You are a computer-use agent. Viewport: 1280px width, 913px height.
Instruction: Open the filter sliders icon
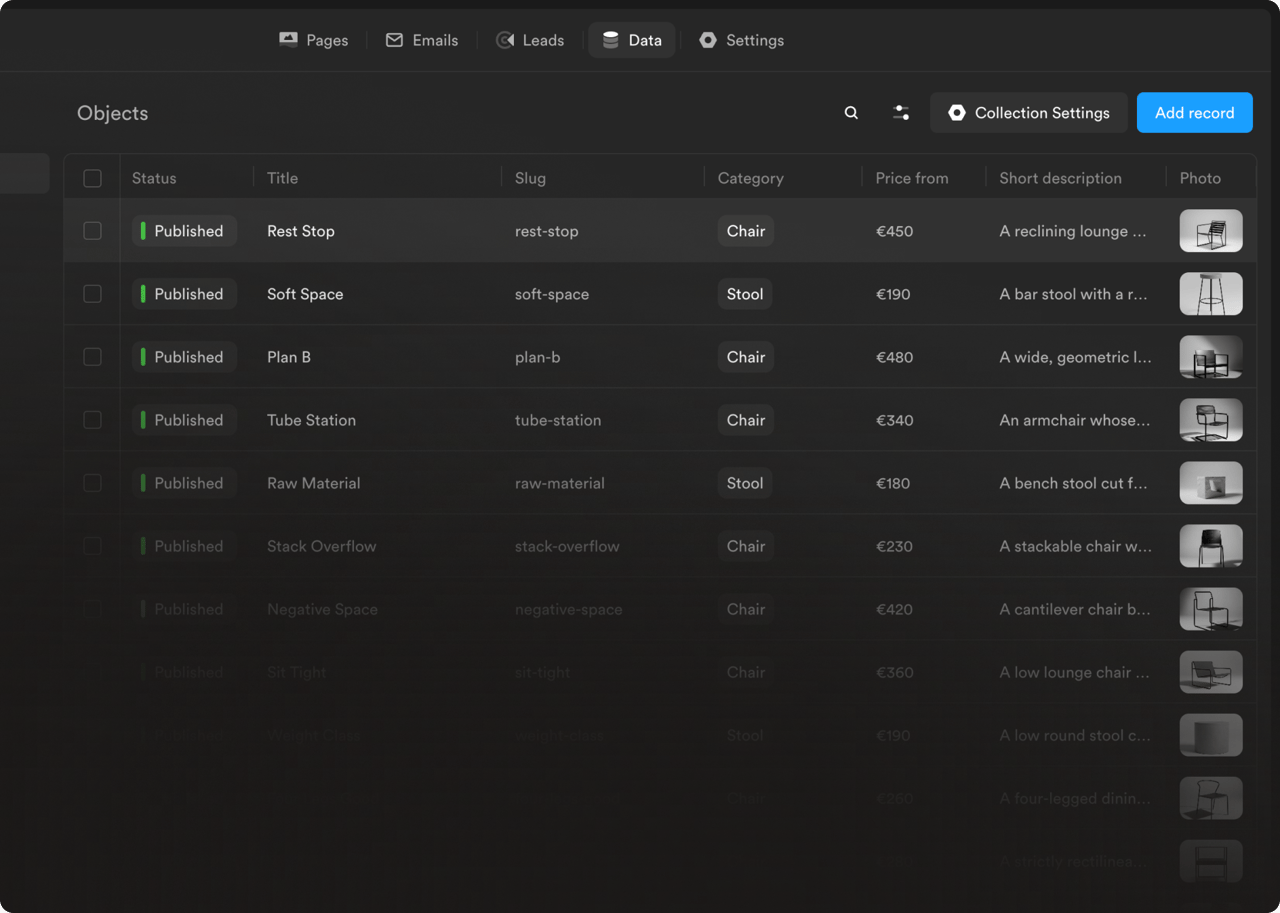(x=901, y=113)
